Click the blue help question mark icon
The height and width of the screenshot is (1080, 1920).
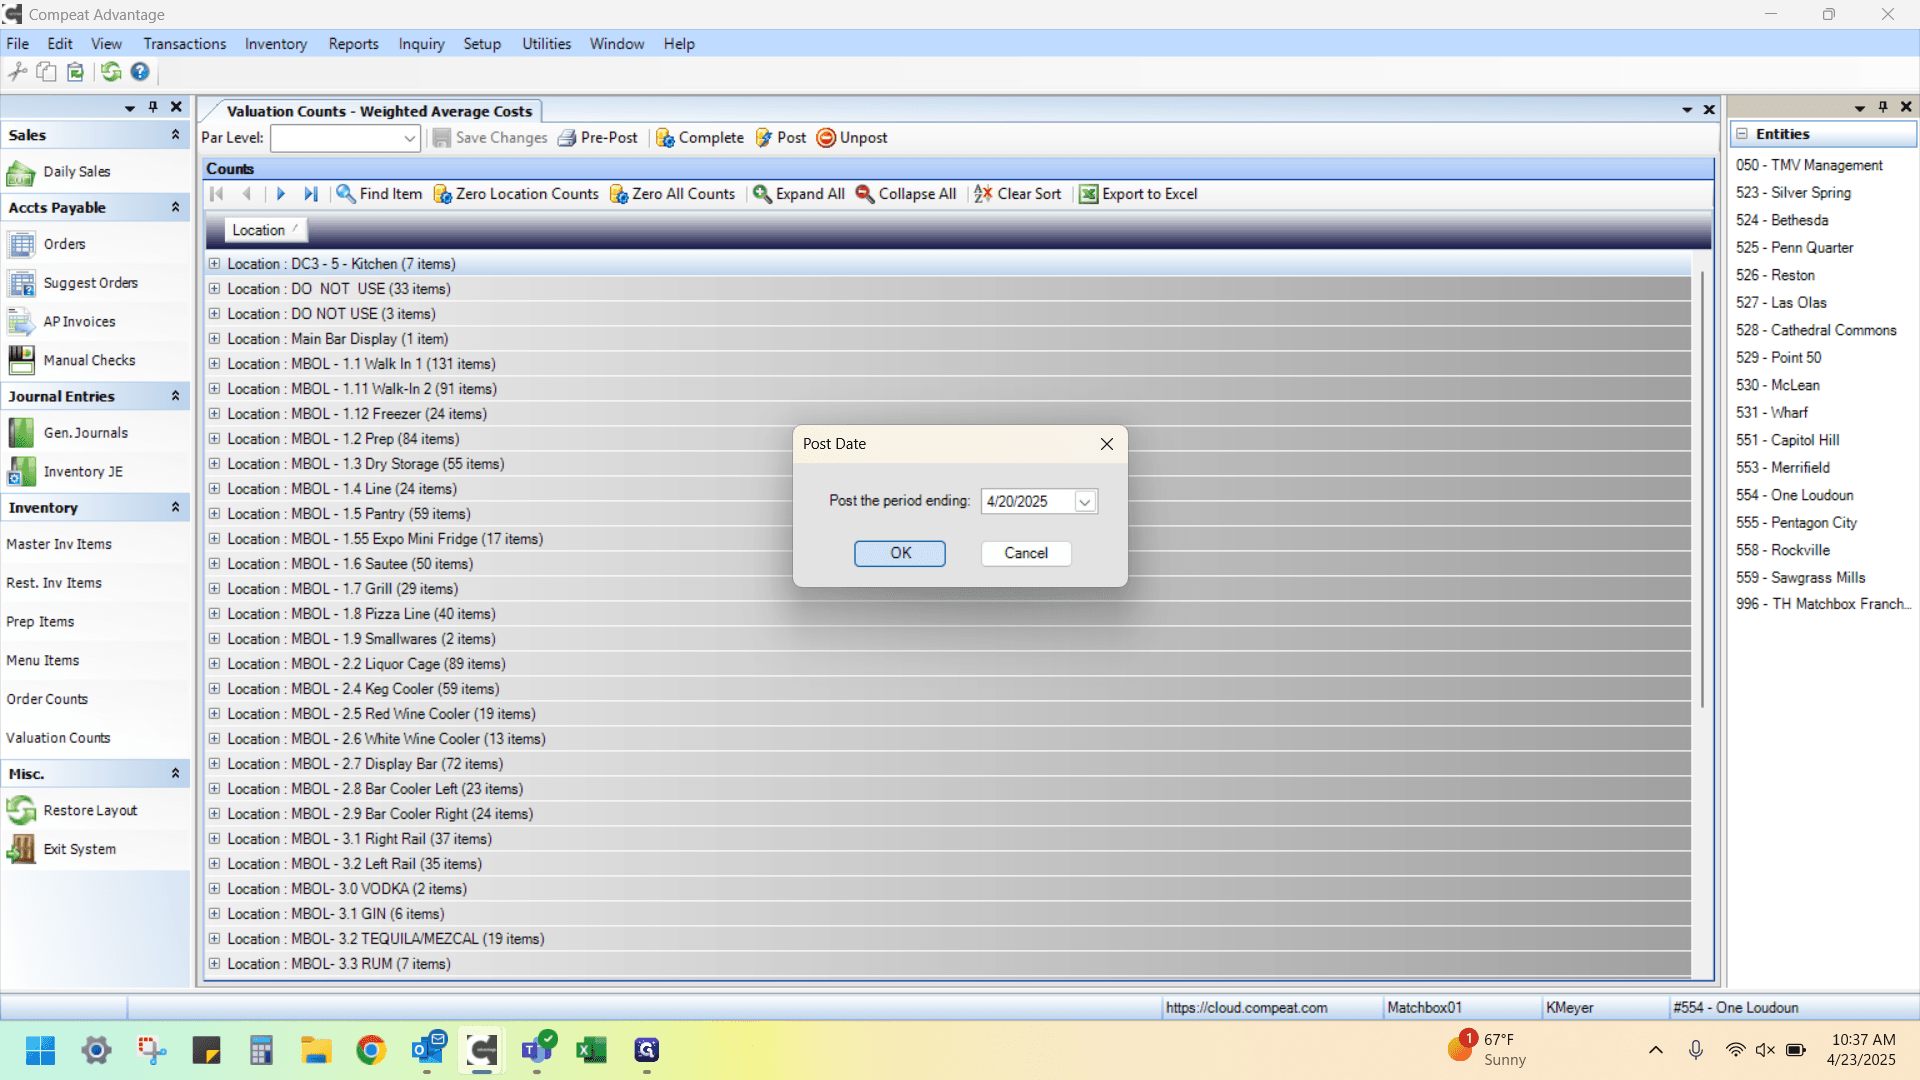click(140, 71)
